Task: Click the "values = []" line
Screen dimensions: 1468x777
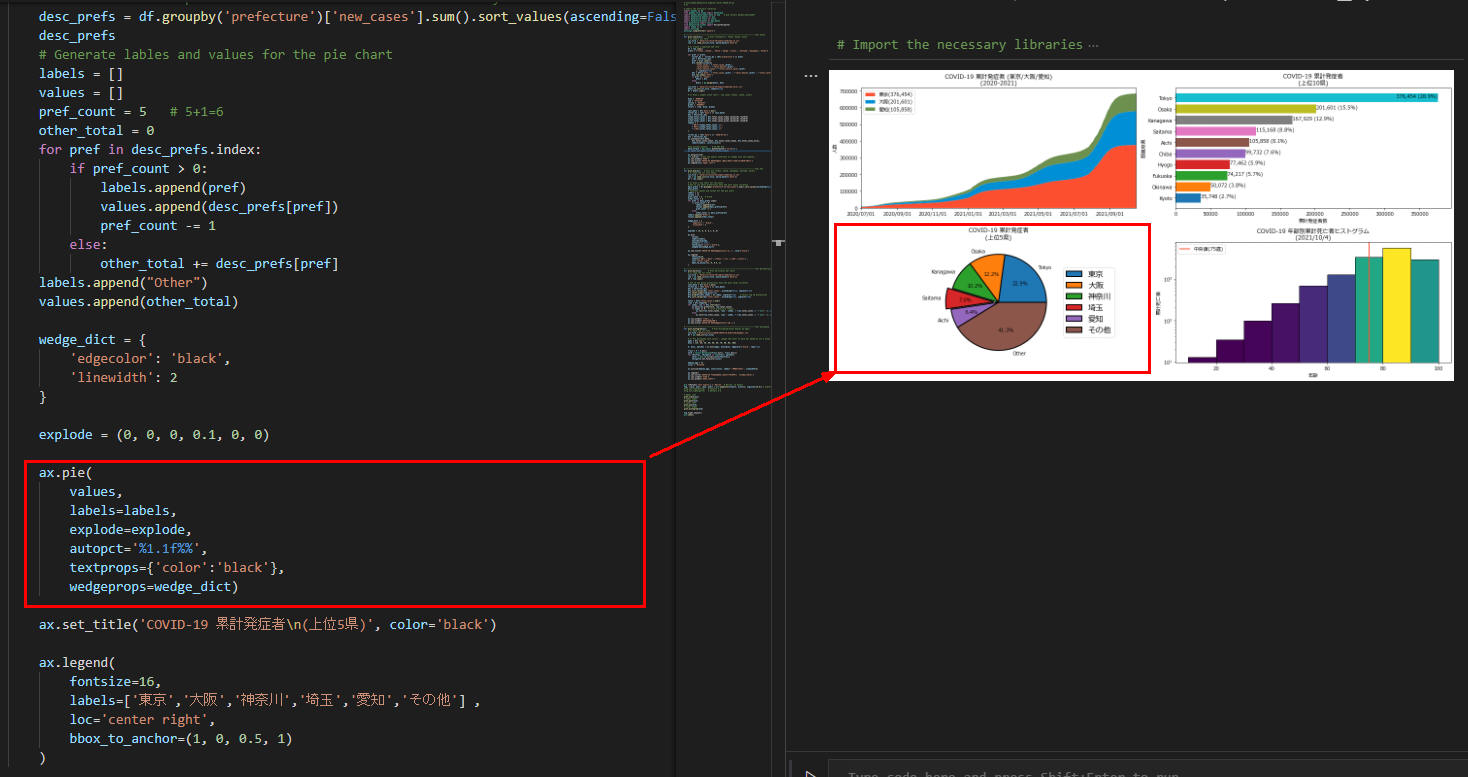Action: coord(81,92)
